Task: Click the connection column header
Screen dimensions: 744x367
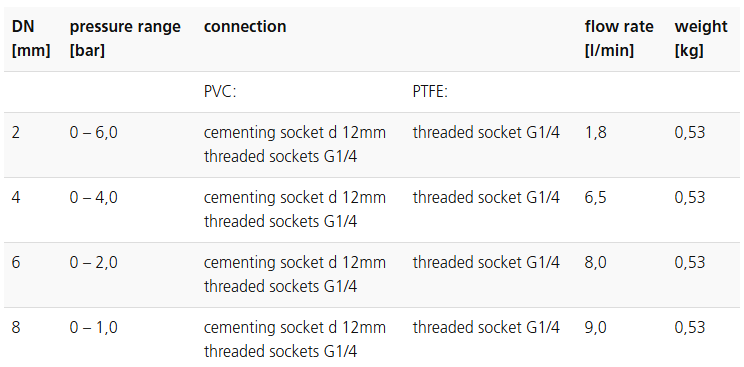Action: pos(245,27)
